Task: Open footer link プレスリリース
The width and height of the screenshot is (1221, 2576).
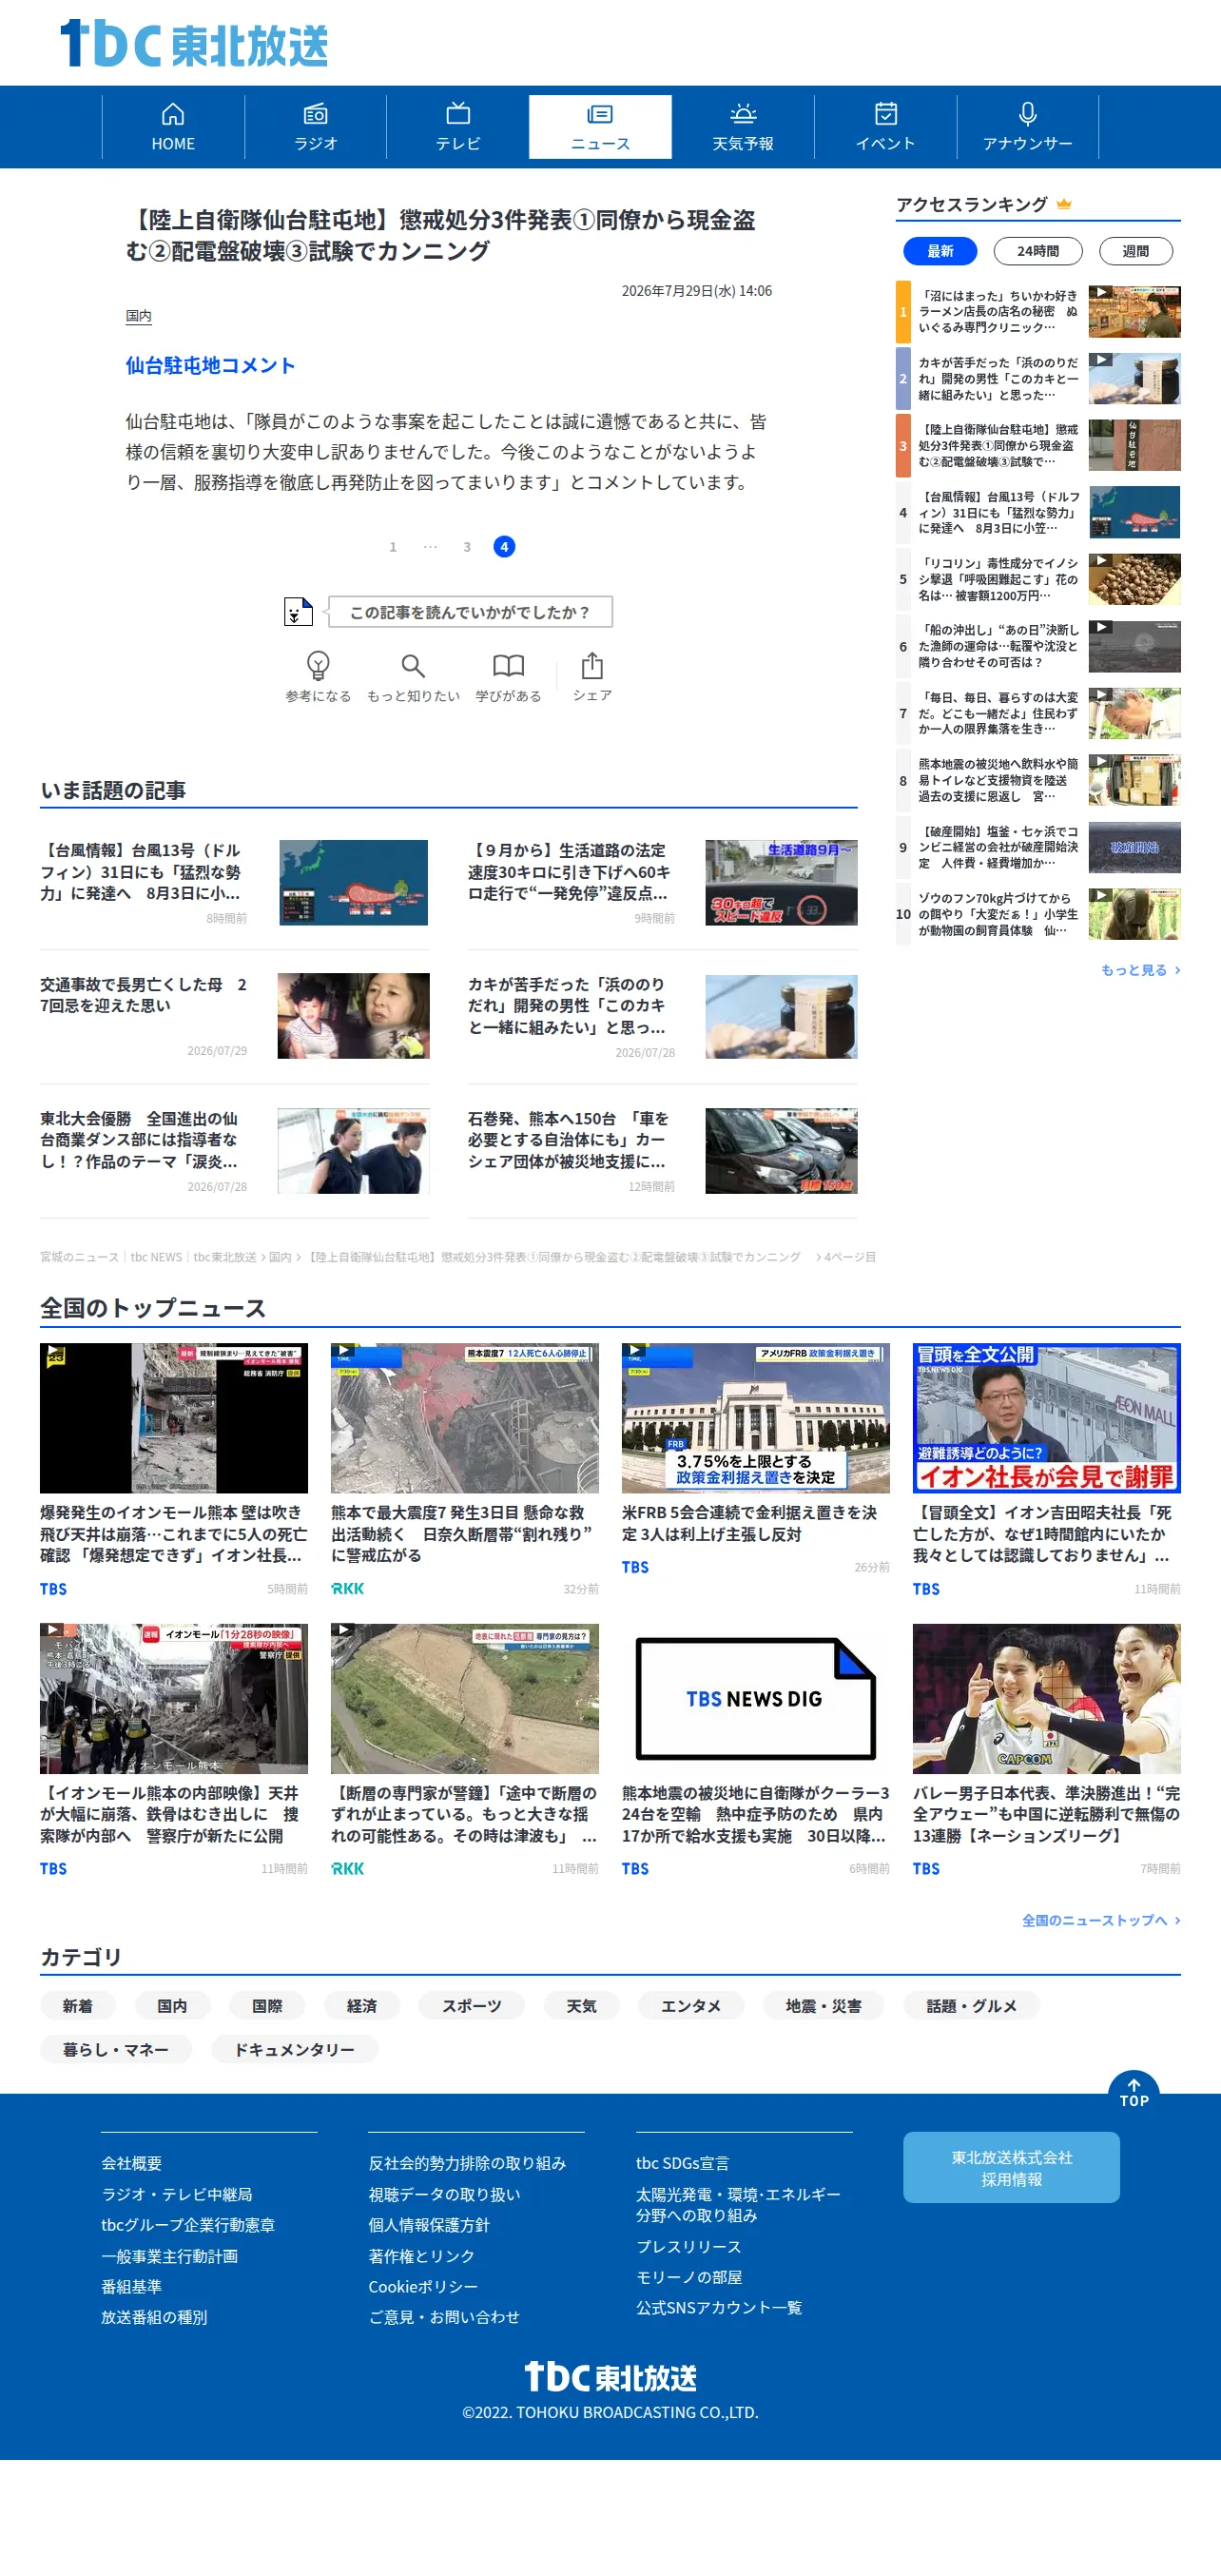Action: pos(689,2246)
